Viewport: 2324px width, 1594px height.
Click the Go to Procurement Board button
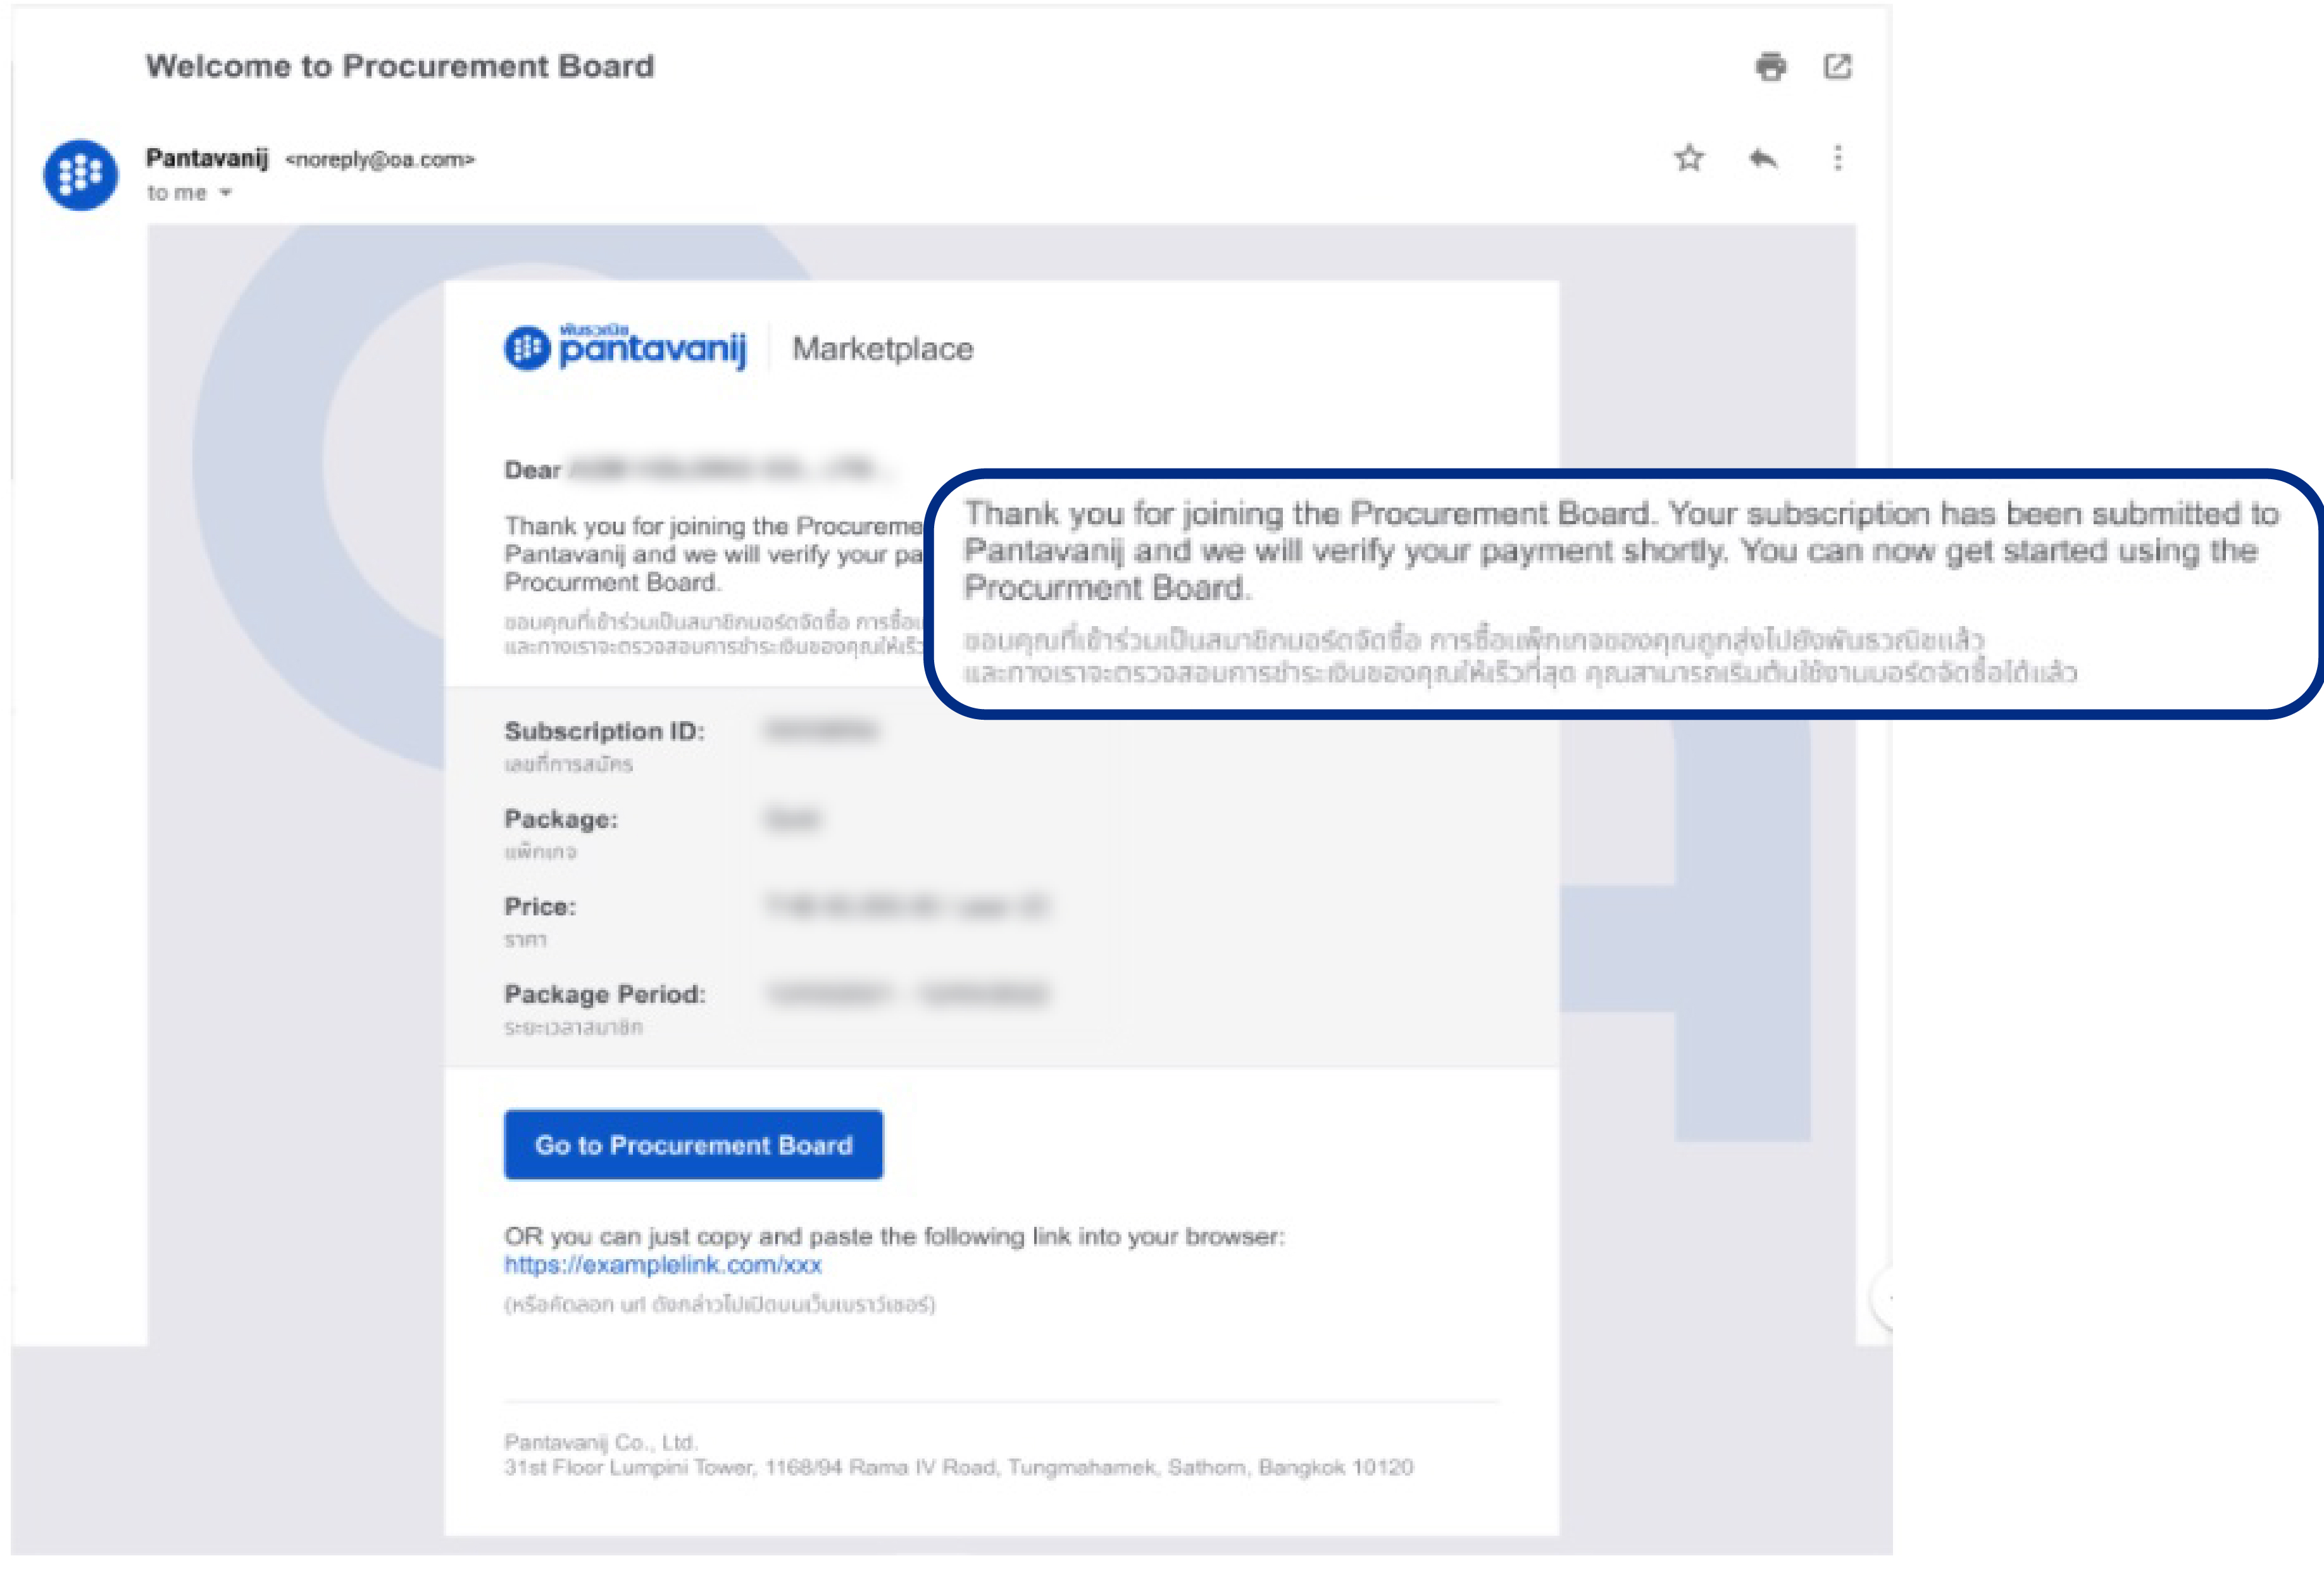pyautogui.click(x=693, y=1144)
